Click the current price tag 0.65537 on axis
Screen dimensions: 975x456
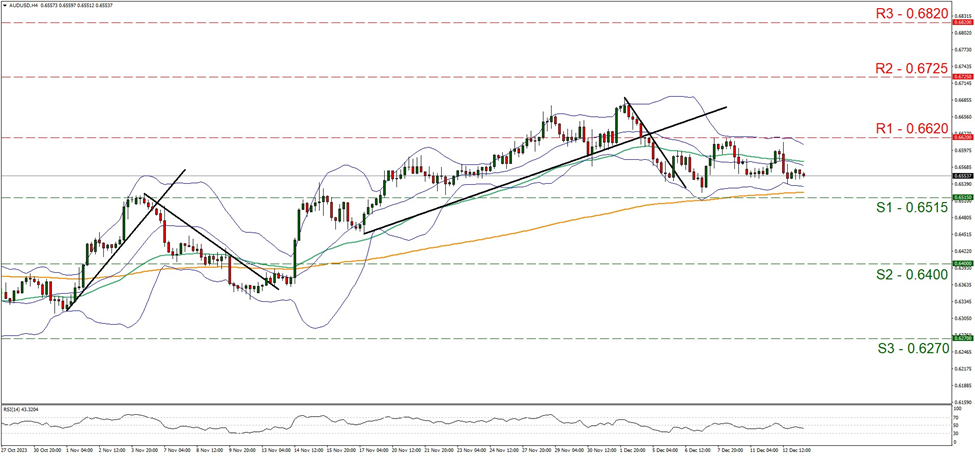coord(936,176)
